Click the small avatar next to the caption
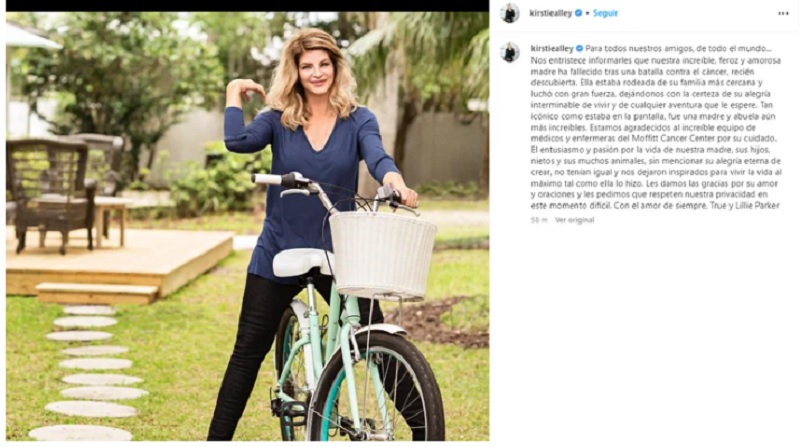Image resolution: width=800 pixels, height=447 pixels. (x=509, y=53)
